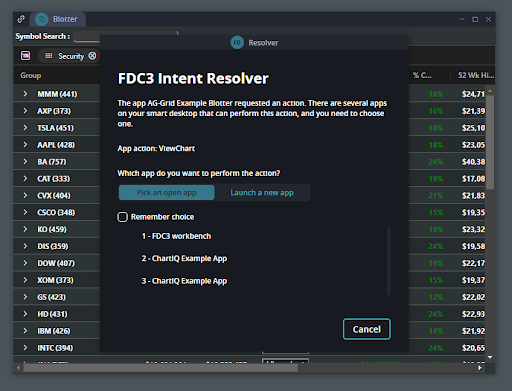Expand the DIS (359) group row

25,246
